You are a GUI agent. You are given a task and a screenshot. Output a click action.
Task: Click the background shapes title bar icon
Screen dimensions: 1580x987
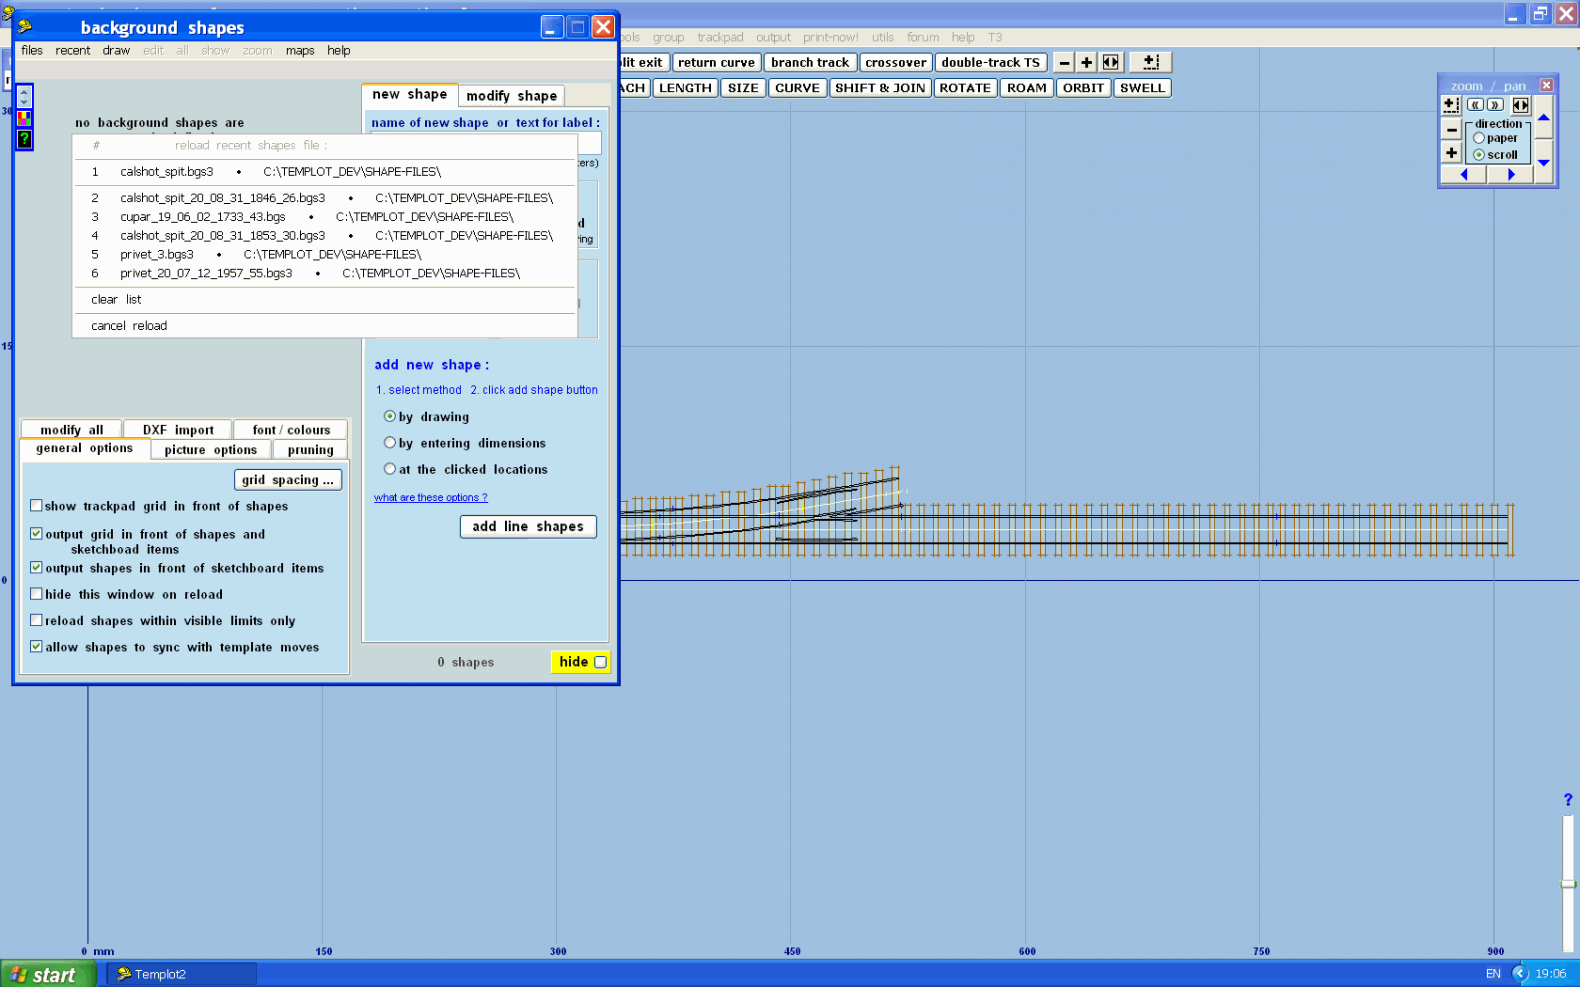coord(25,27)
